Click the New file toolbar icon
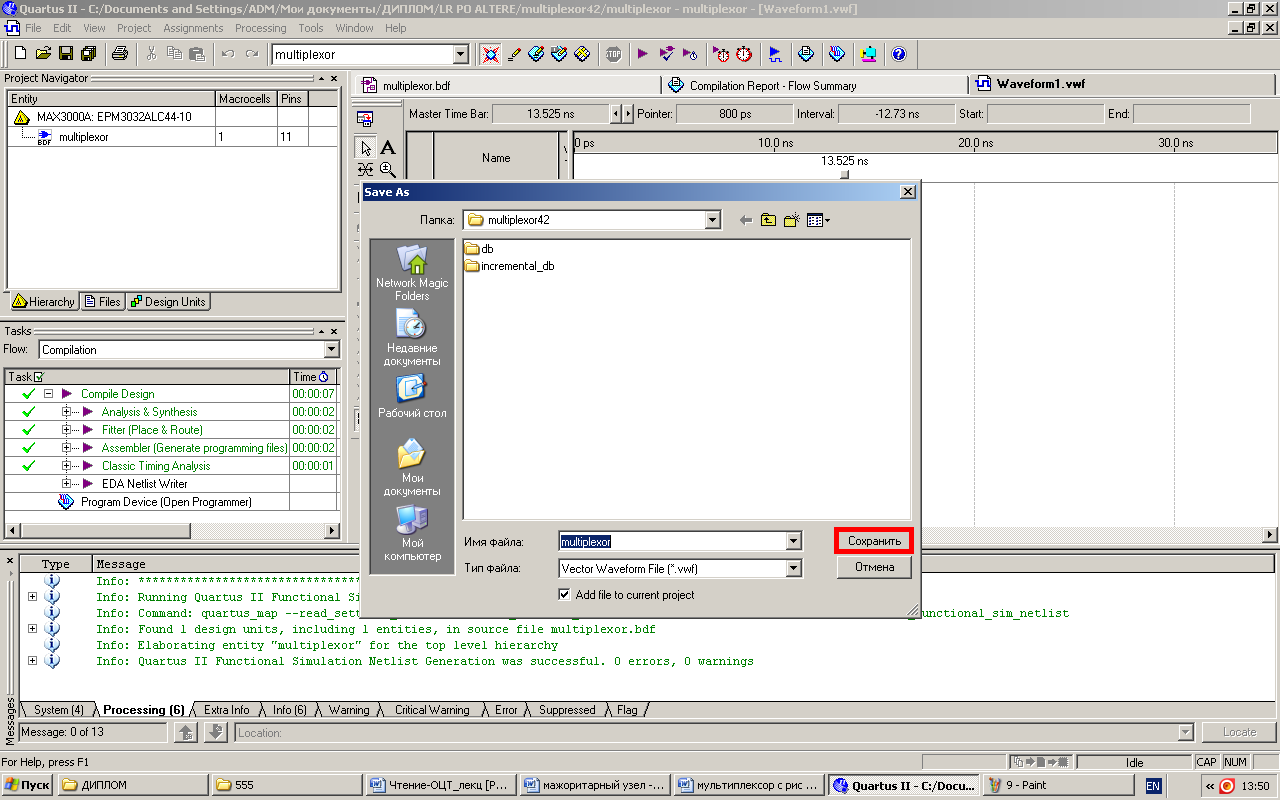This screenshot has height=800, width=1280. pyautogui.click(x=20, y=53)
